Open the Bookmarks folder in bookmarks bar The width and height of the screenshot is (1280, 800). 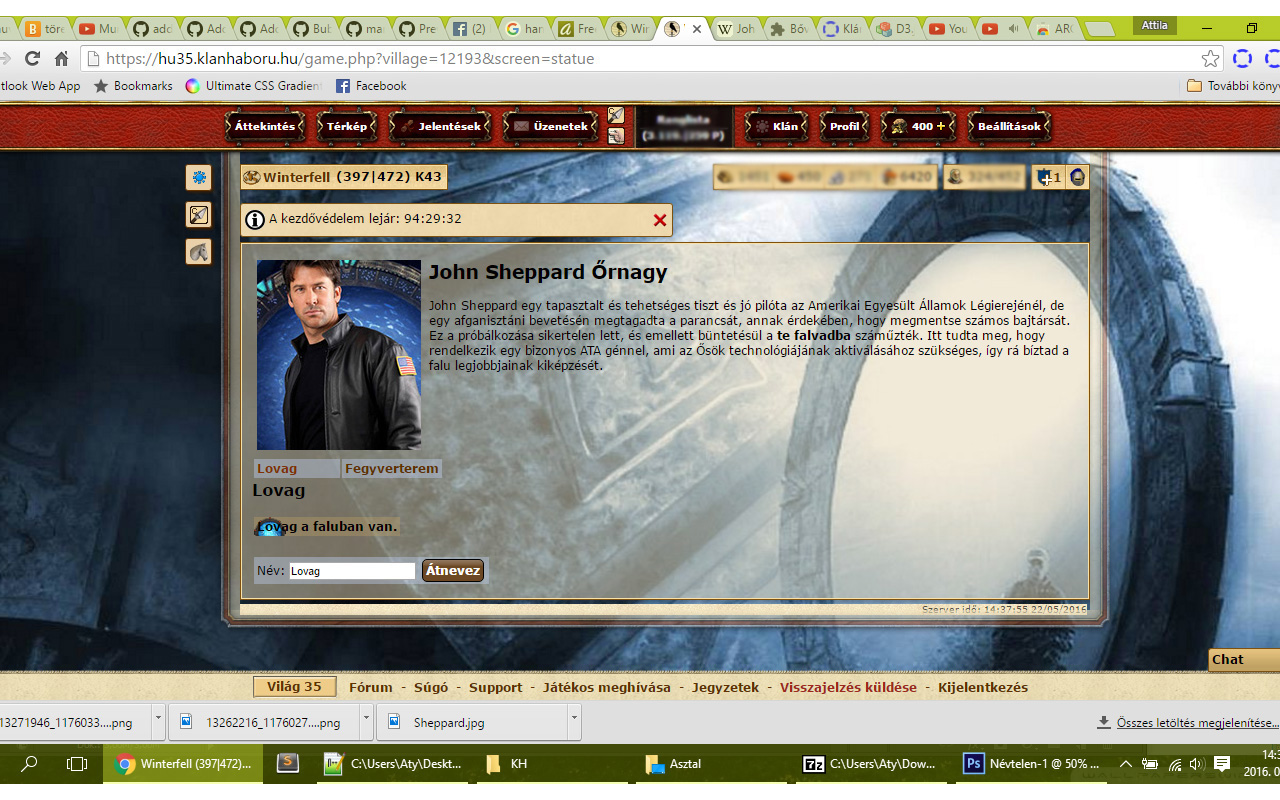coord(133,86)
